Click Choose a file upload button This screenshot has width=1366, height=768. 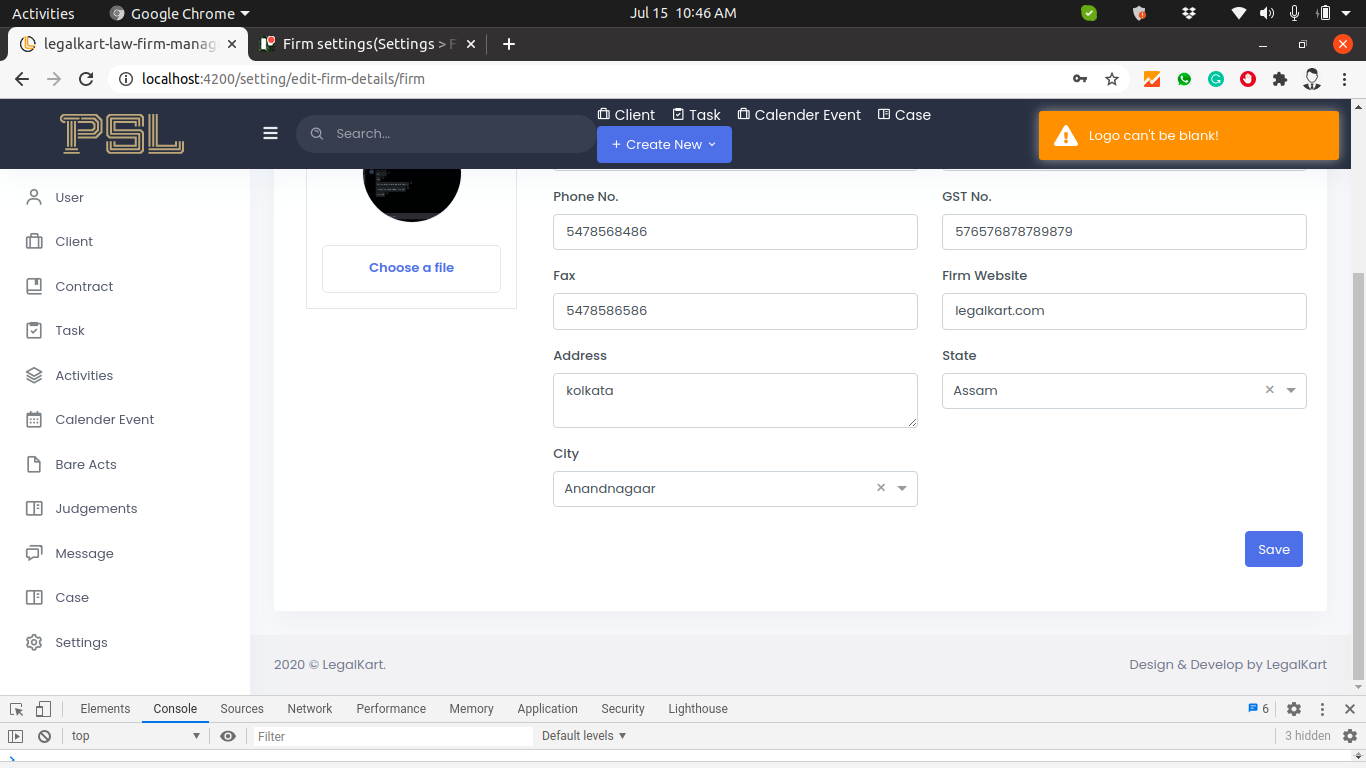click(x=411, y=268)
